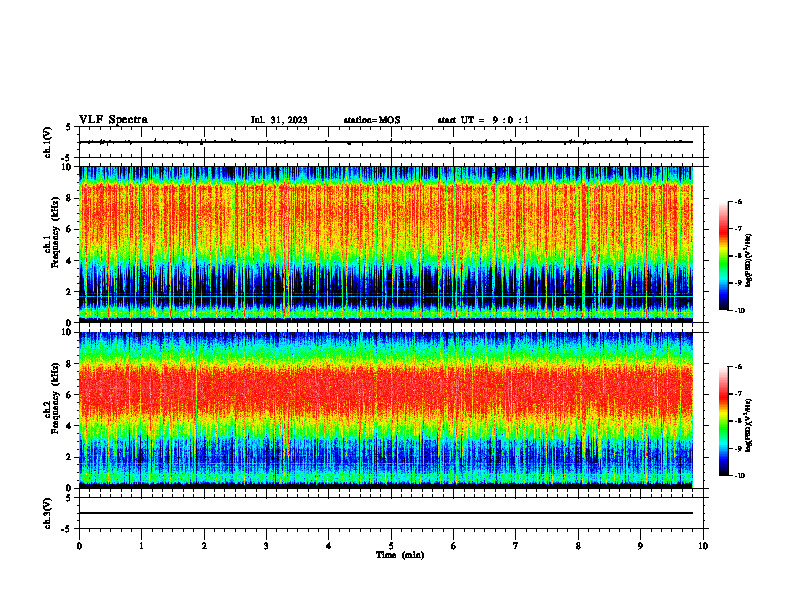The height and width of the screenshot is (612, 792).
Task: Click the log(PSD) title of ch.1 colorbar
Action: (x=749, y=261)
